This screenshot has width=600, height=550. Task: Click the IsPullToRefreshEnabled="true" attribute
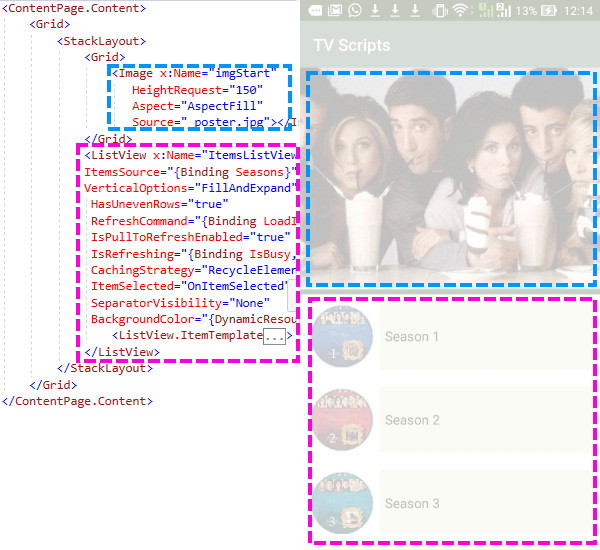[191, 237]
